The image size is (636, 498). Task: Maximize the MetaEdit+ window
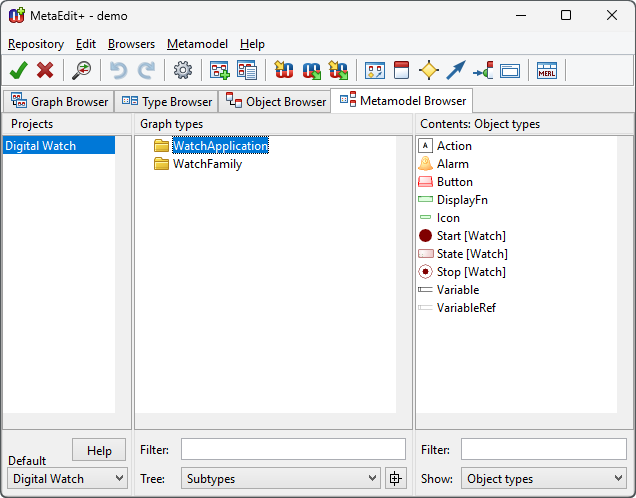[566, 15]
